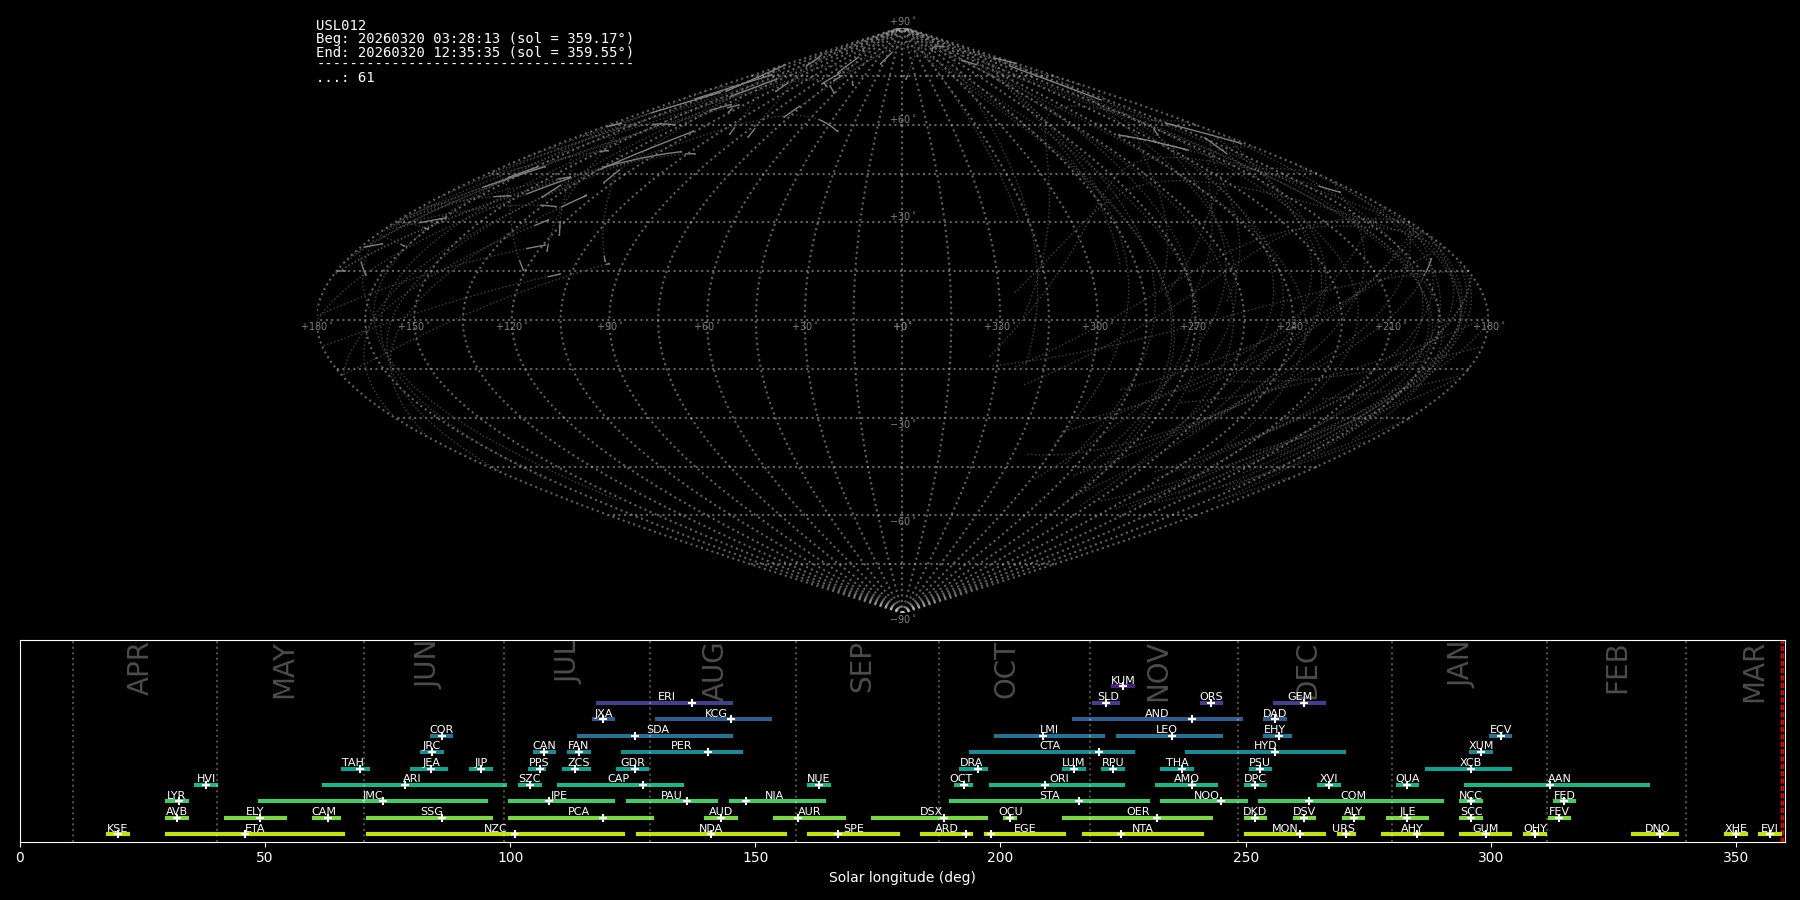The height and width of the screenshot is (900, 1800).
Task: Click the DNO shower label
Action: click(1657, 829)
